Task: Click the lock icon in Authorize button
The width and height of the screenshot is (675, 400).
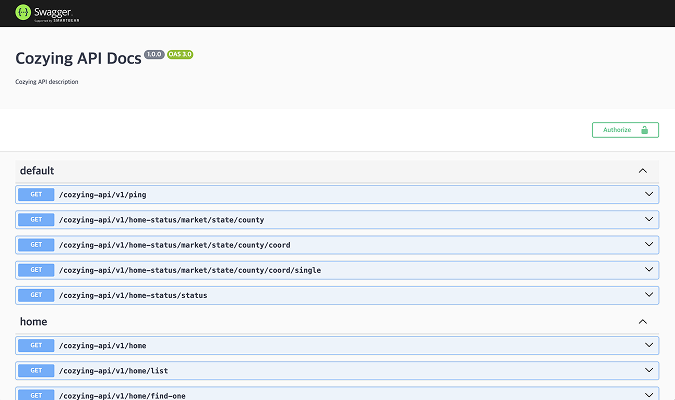Action: click(644, 130)
